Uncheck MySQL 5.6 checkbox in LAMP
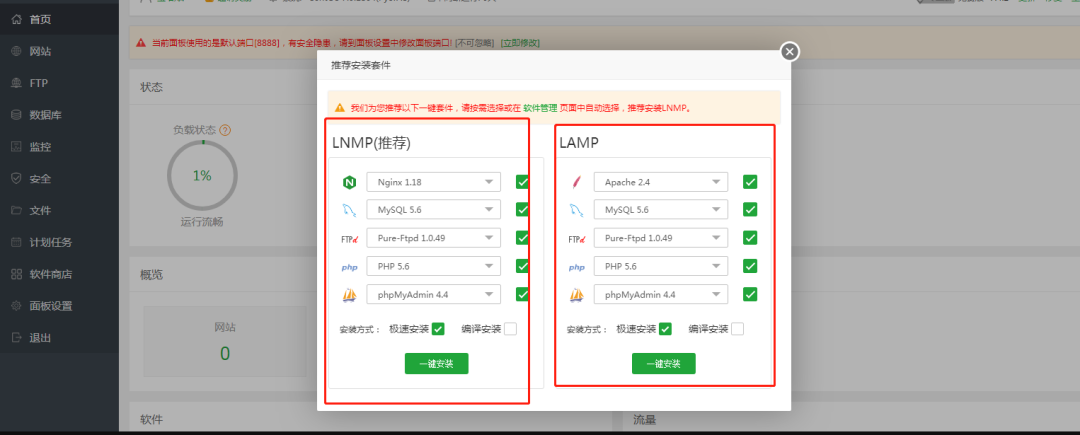Viewport: 1080px width, 435px height. tap(750, 209)
